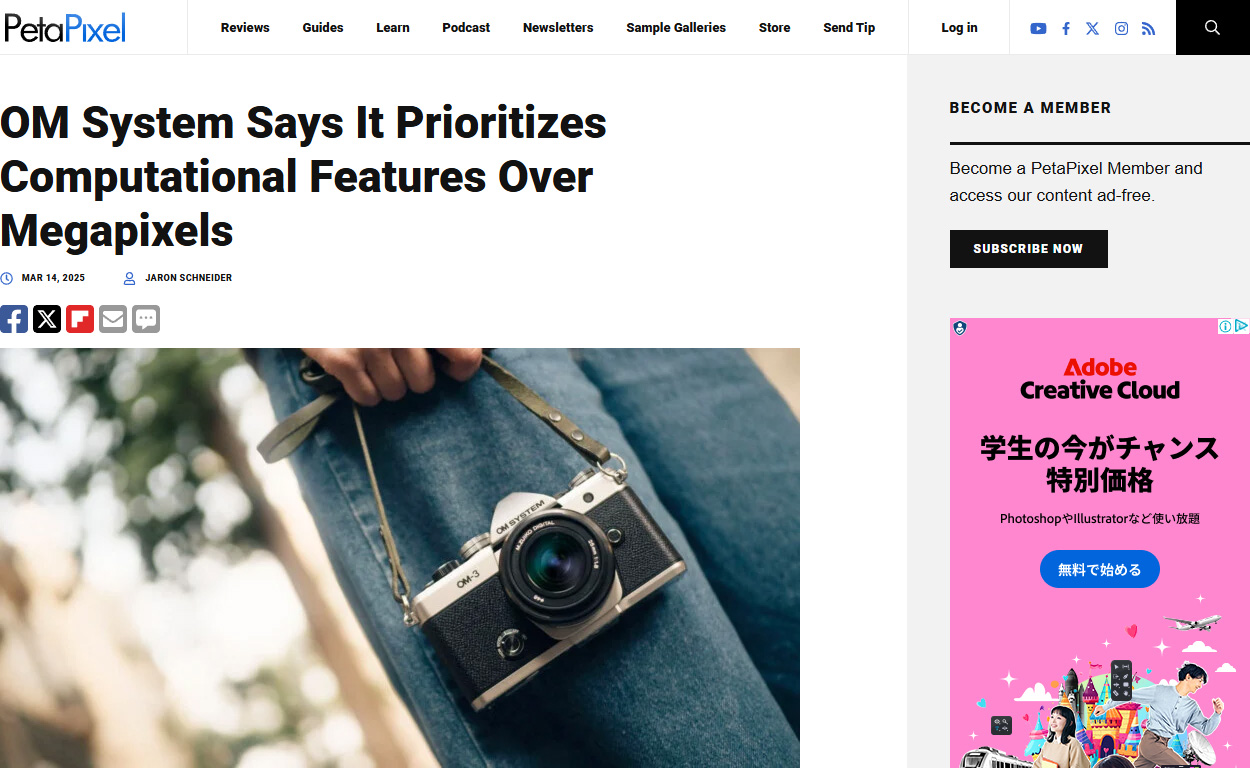Open the X (Twitter) header icon
The height and width of the screenshot is (768, 1250).
point(1092,28)
